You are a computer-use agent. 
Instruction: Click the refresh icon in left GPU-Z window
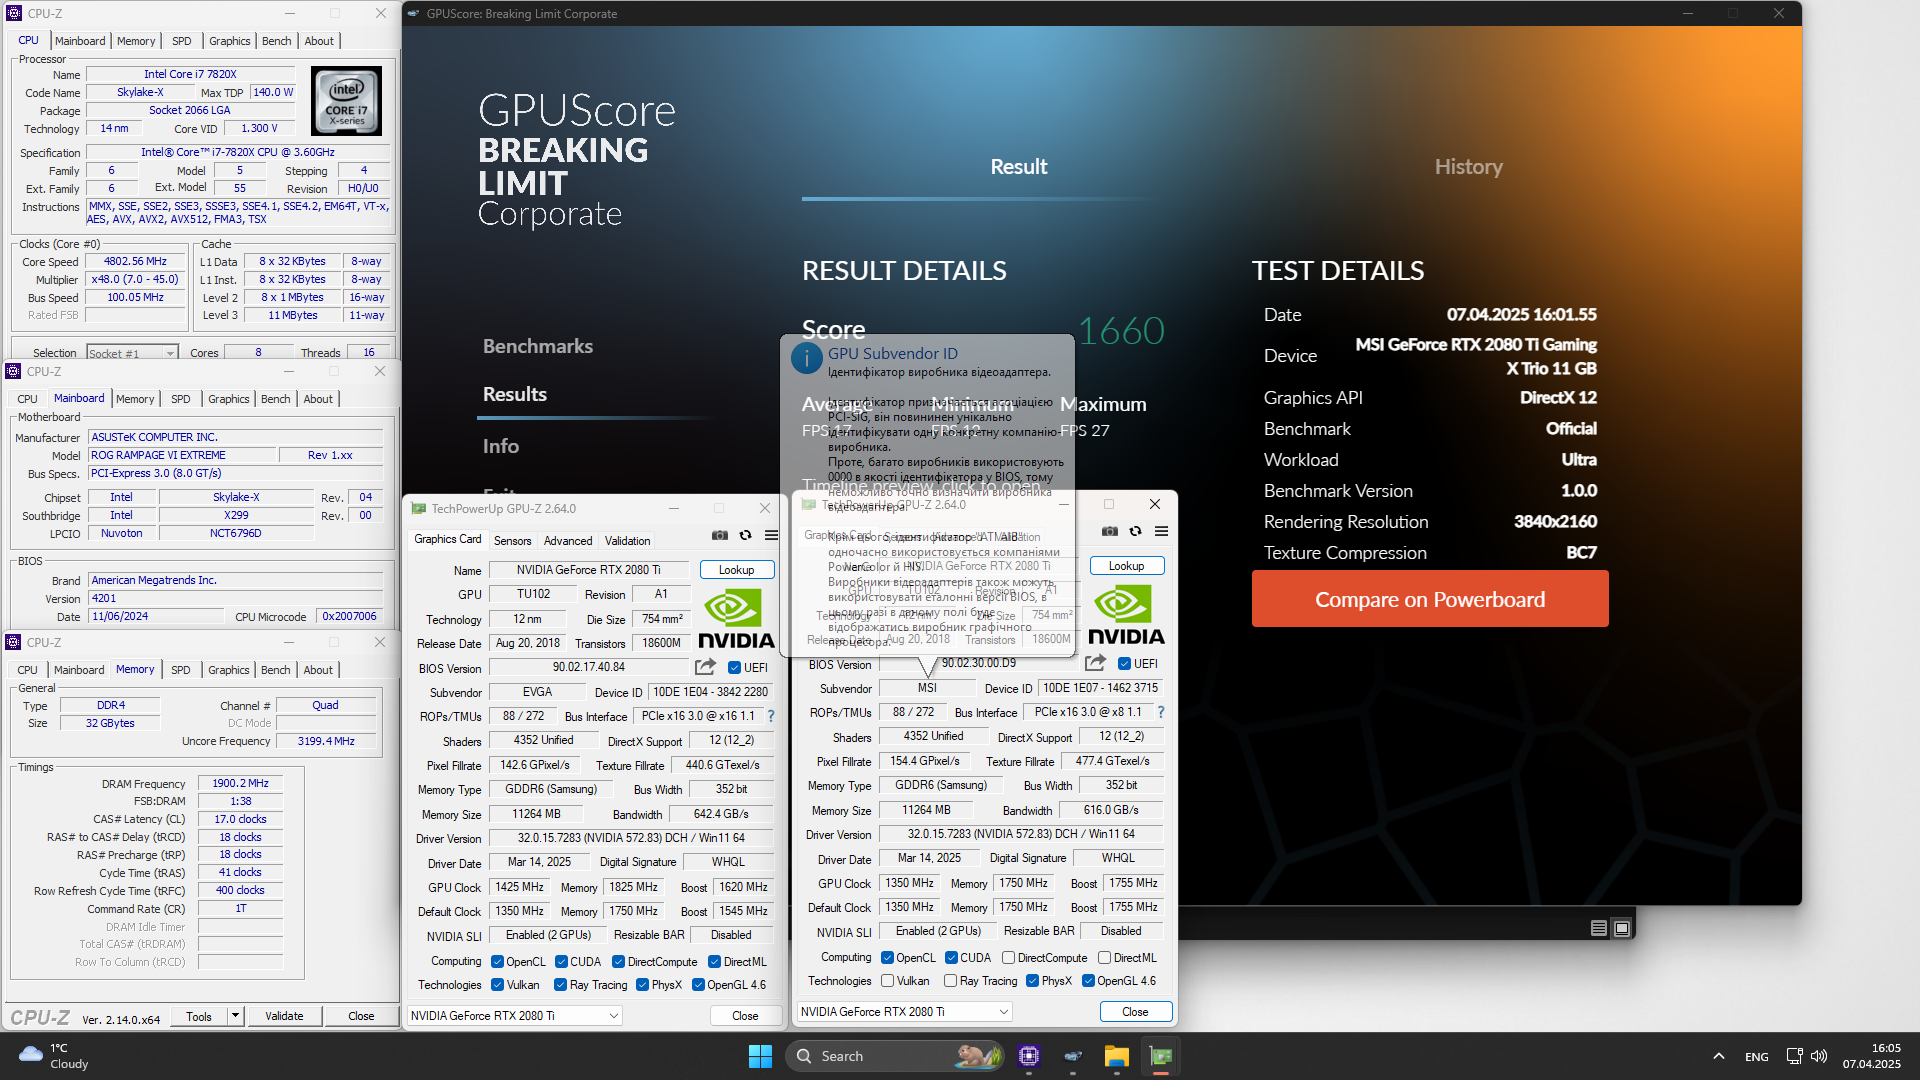(x=745, y=535)
